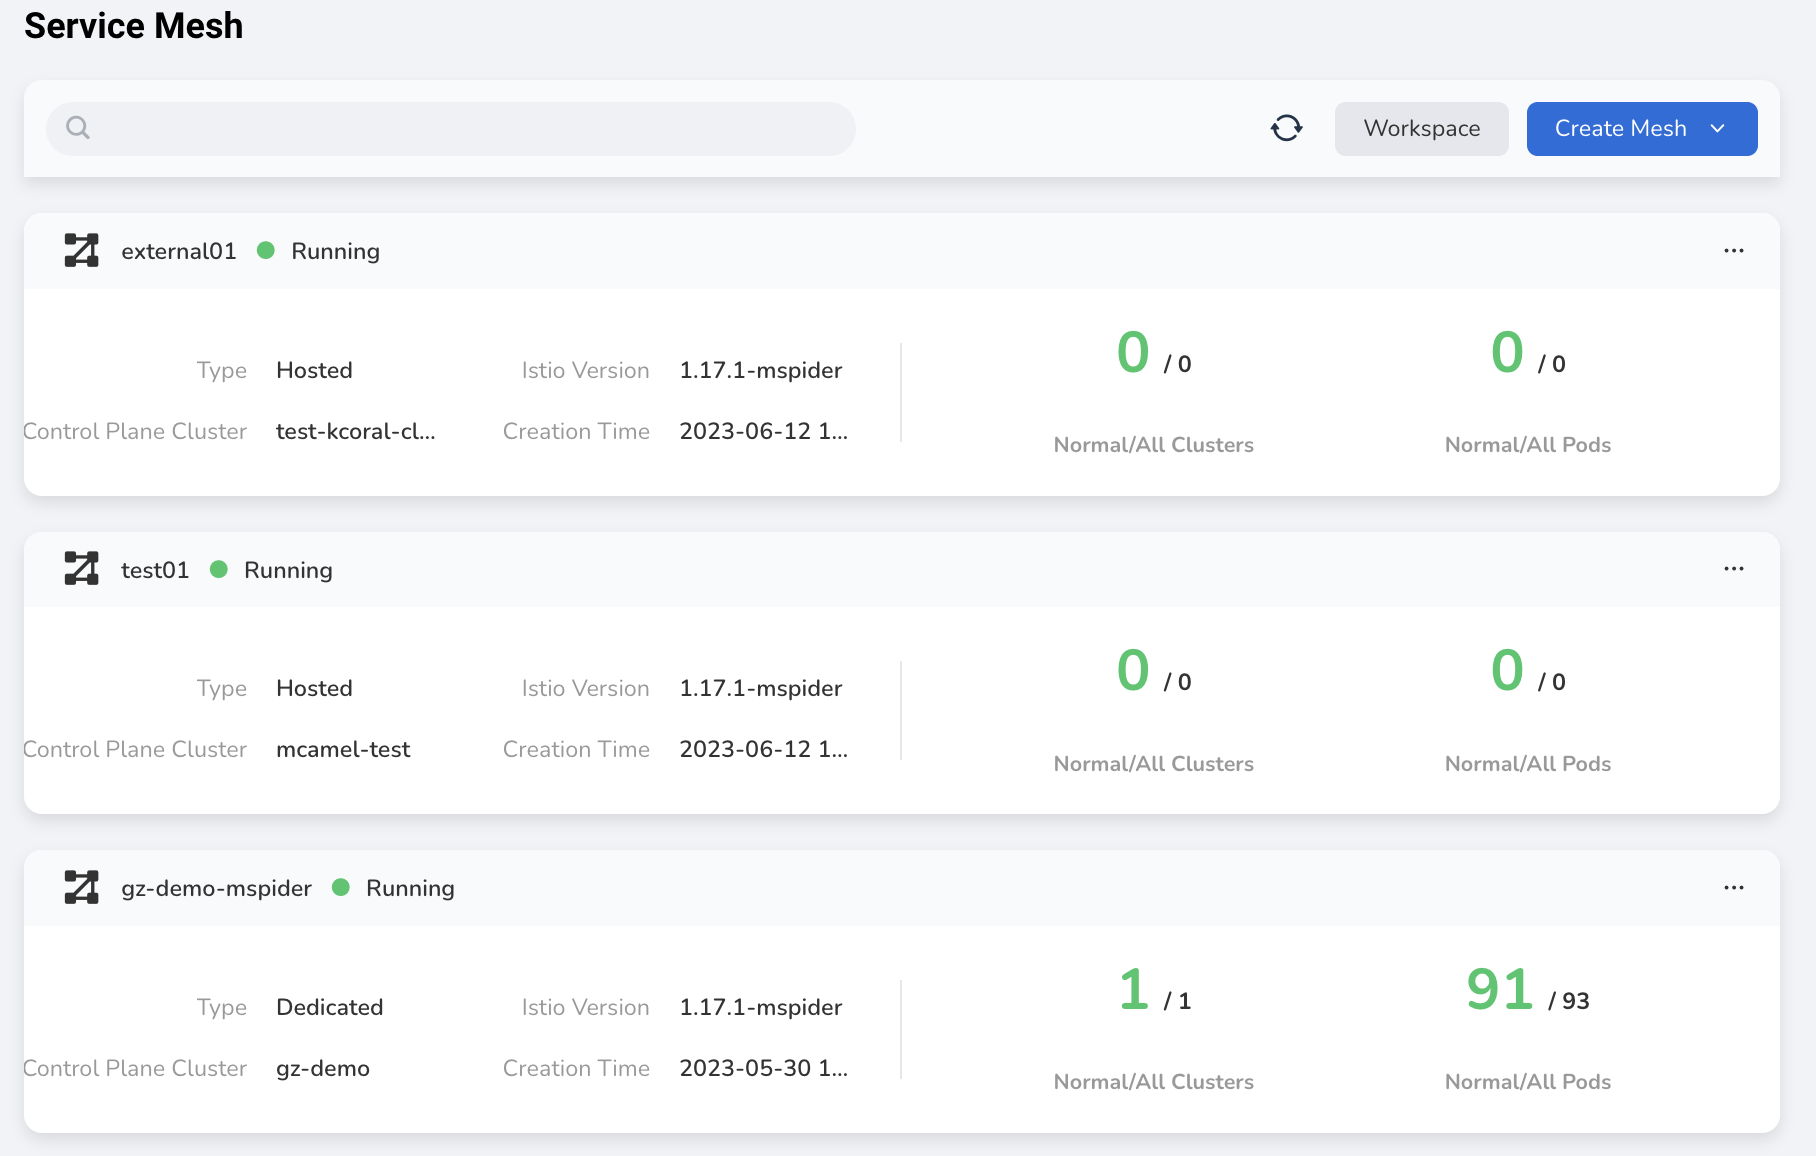Open the Workspace button

pos(1421,128)
